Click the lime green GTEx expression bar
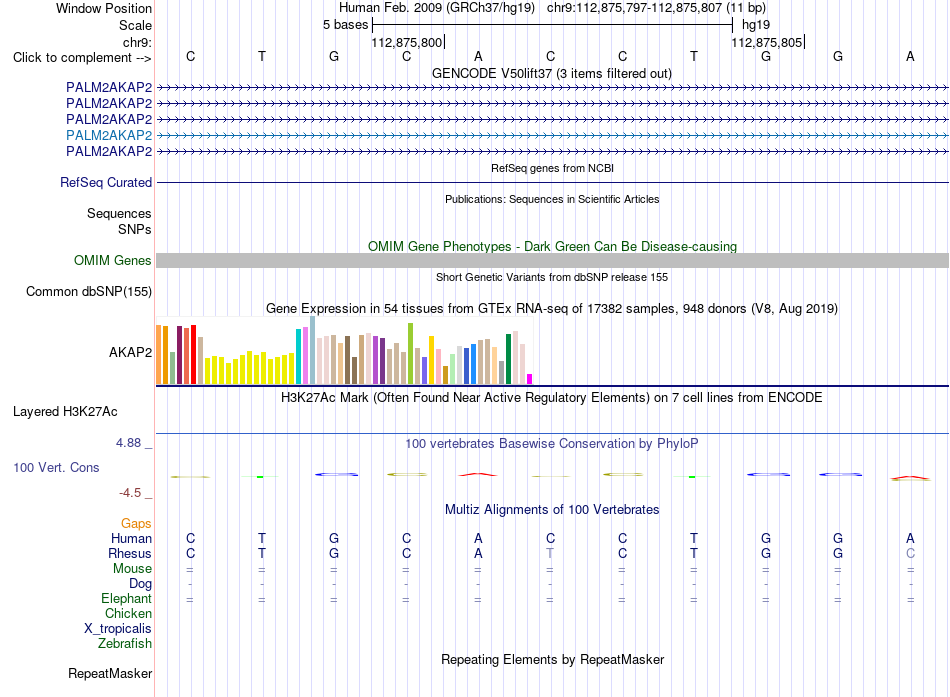The height and width of the screenshot is (697, 950). (x=411, y=353)
